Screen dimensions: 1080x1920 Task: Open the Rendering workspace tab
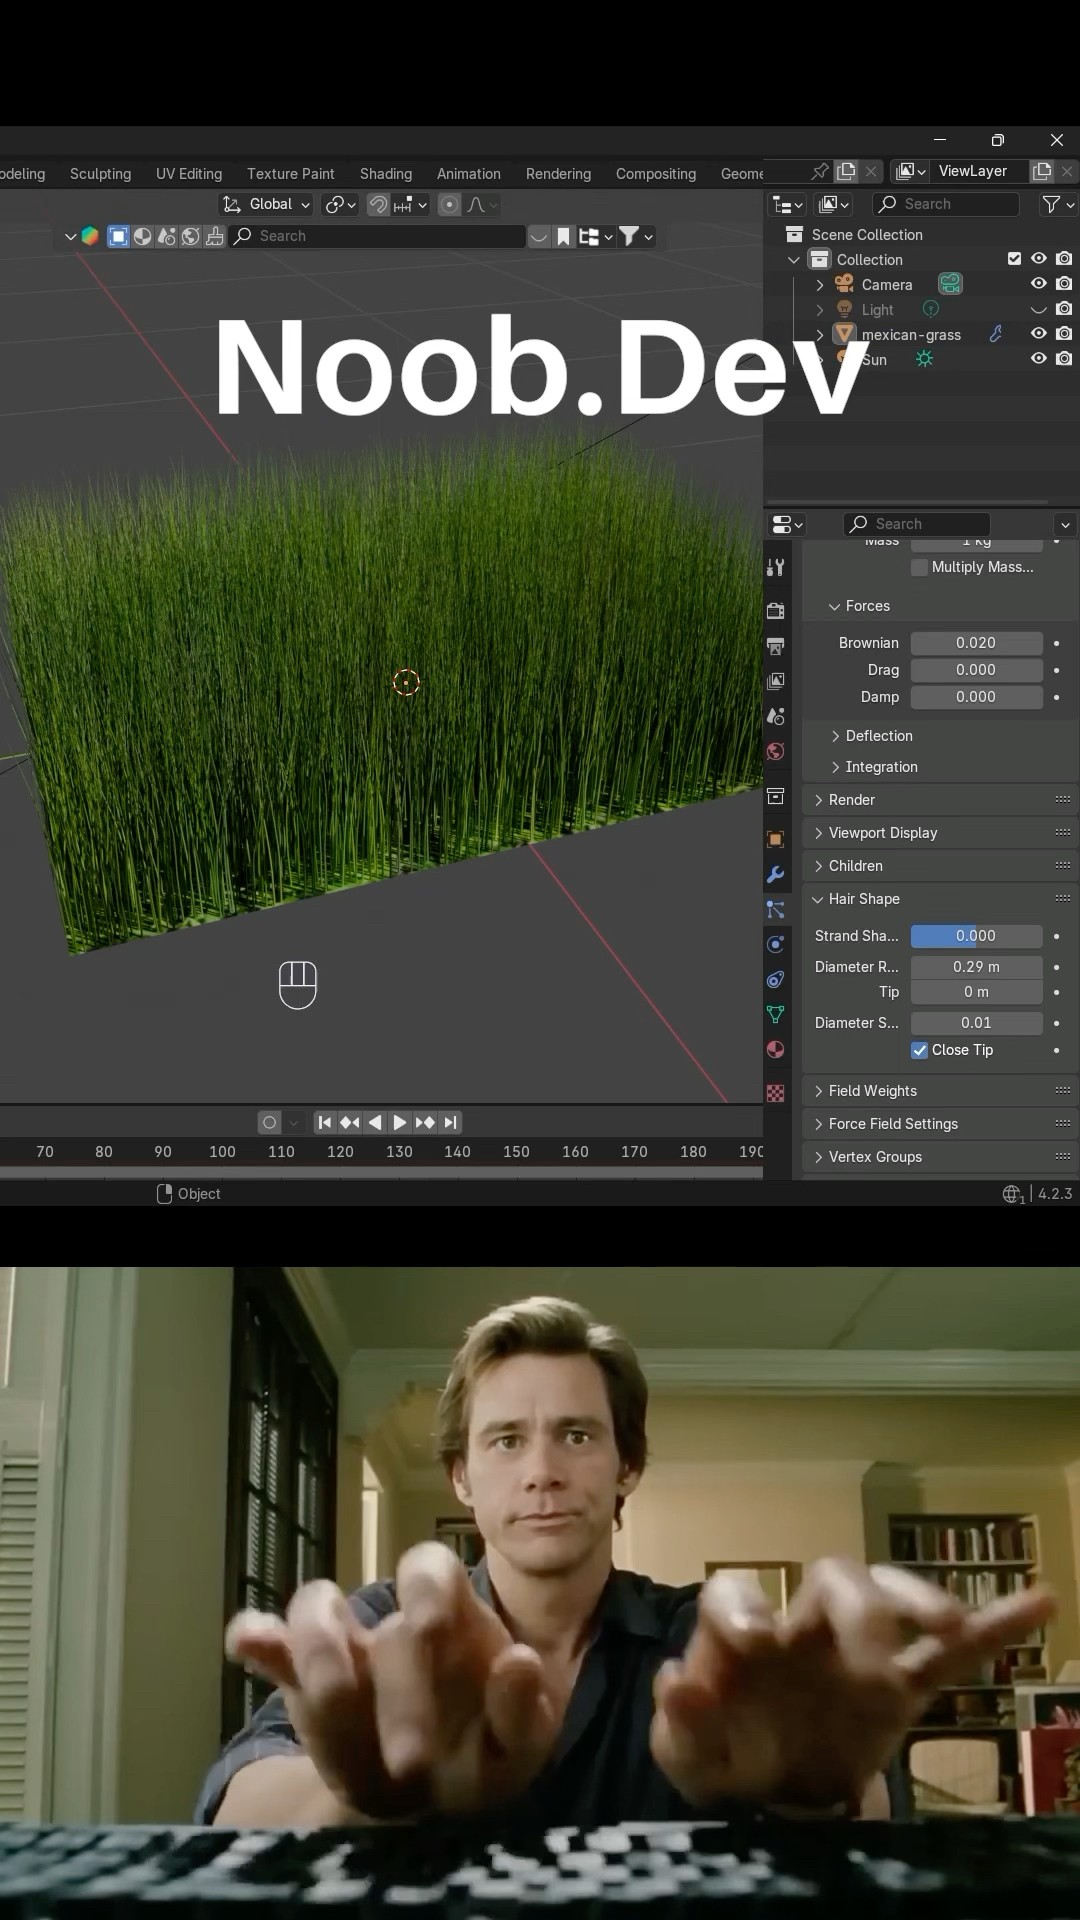pyautogui.click(x=558, y=174)
